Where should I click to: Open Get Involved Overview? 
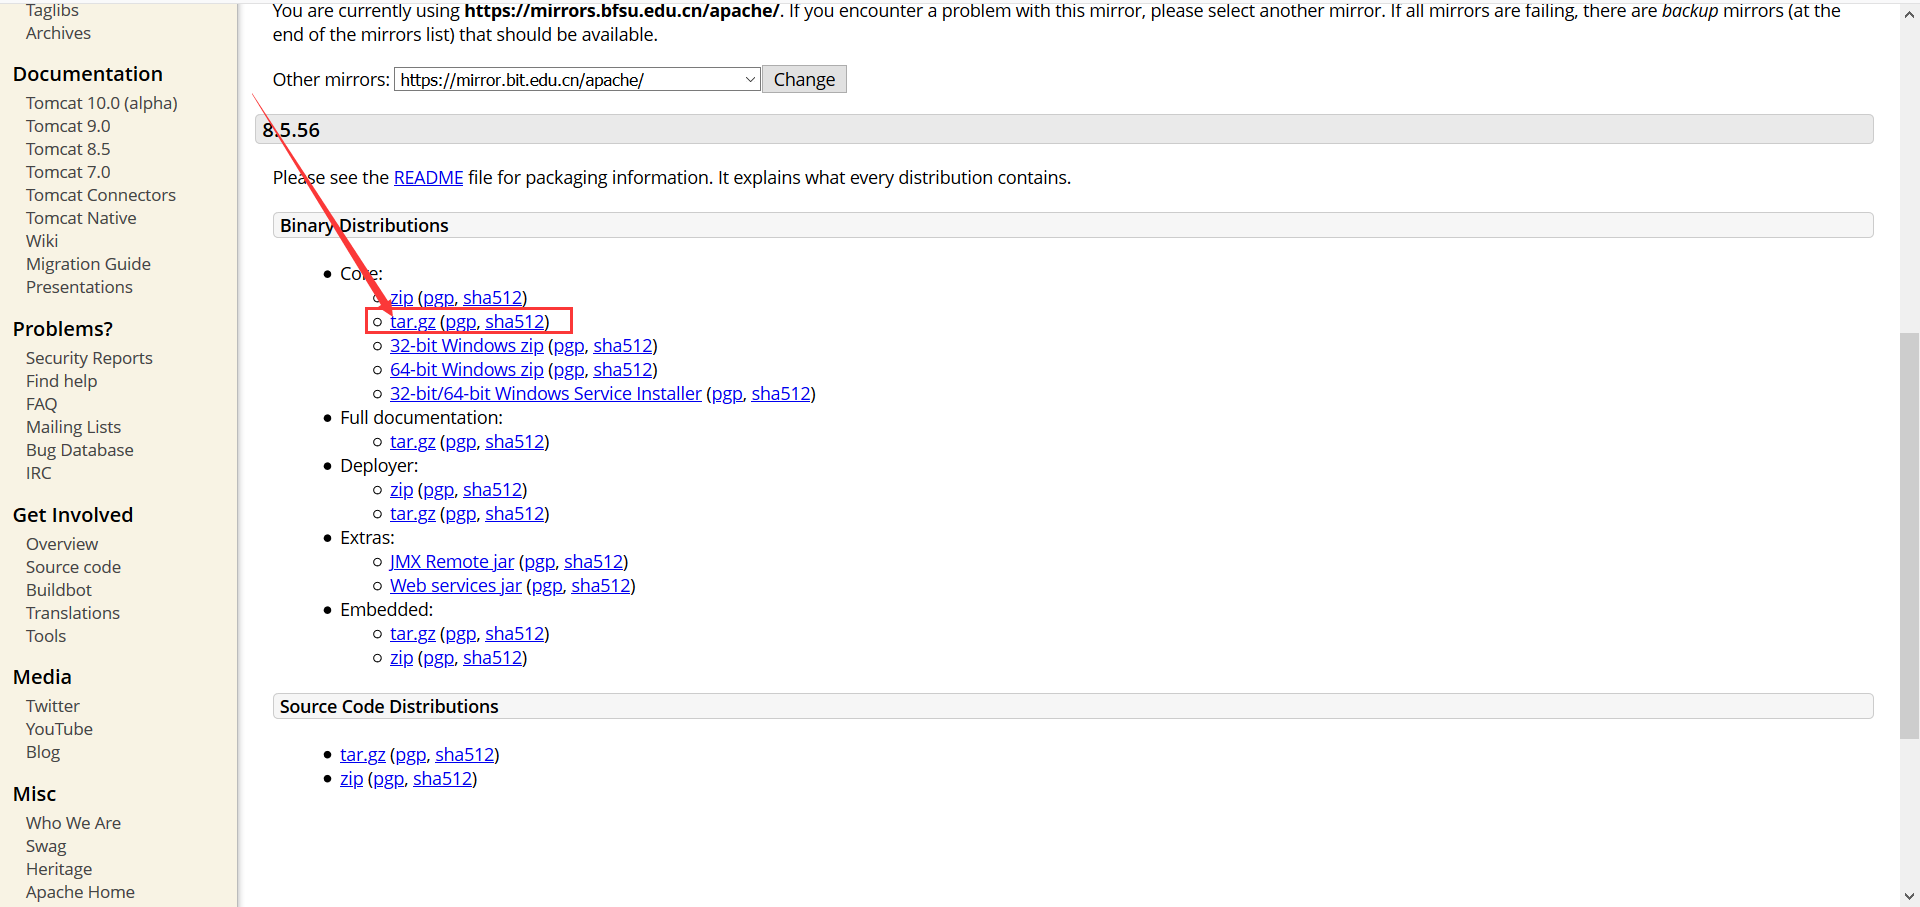pyautogui.click(x=62, y=544)
